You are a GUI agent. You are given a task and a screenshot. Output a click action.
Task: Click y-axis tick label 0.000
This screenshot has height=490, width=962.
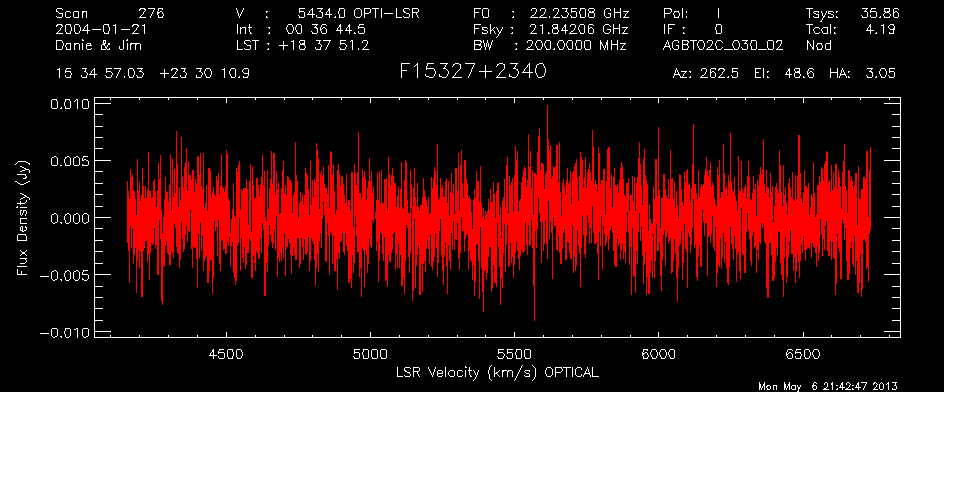(x=69, y=218)
